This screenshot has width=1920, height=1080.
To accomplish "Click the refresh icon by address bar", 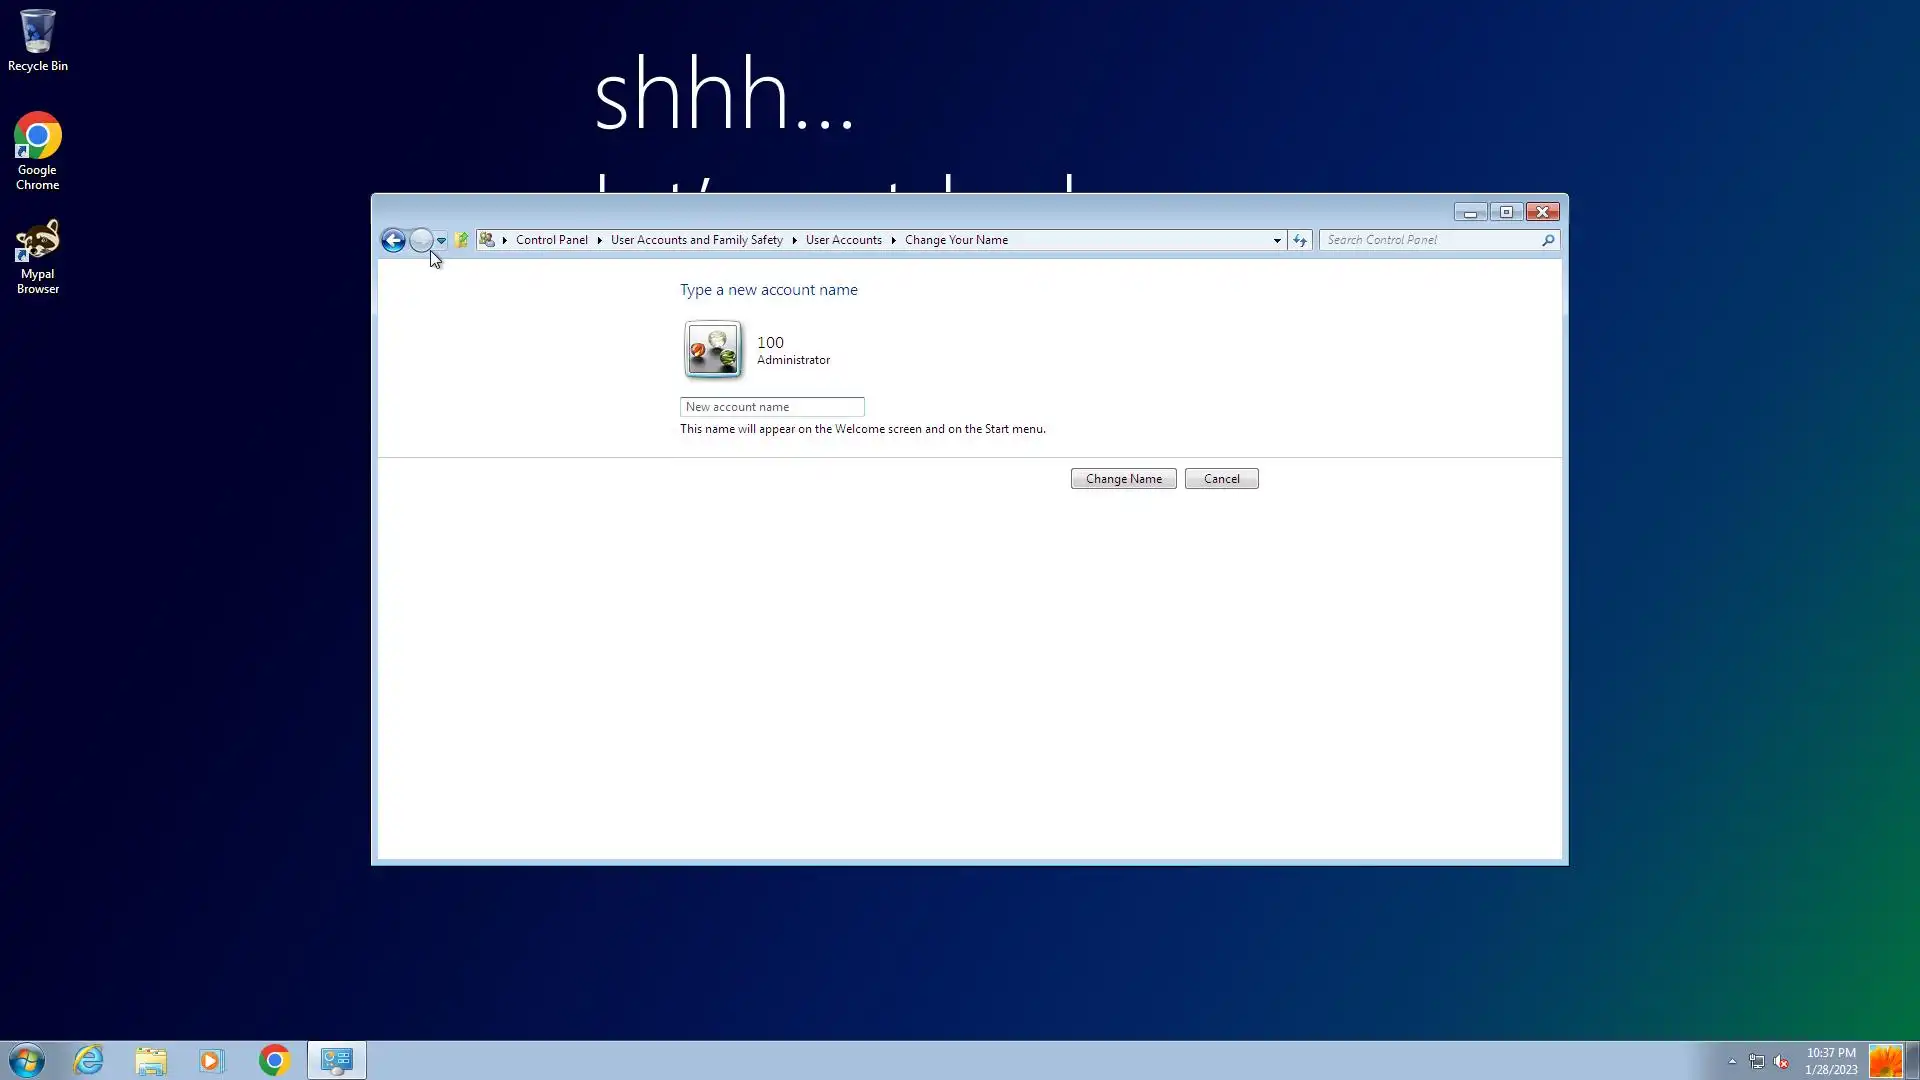I will (x=1299, y=240).
